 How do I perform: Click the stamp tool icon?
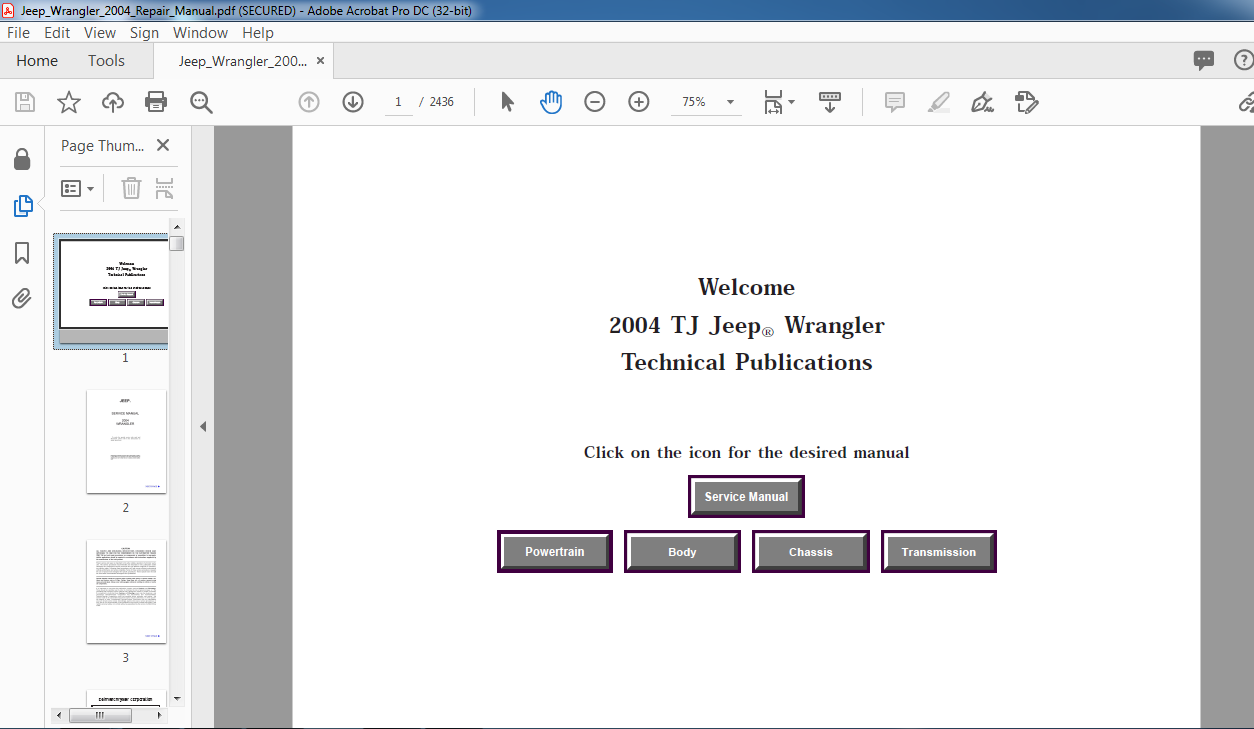coord(1026,102)
